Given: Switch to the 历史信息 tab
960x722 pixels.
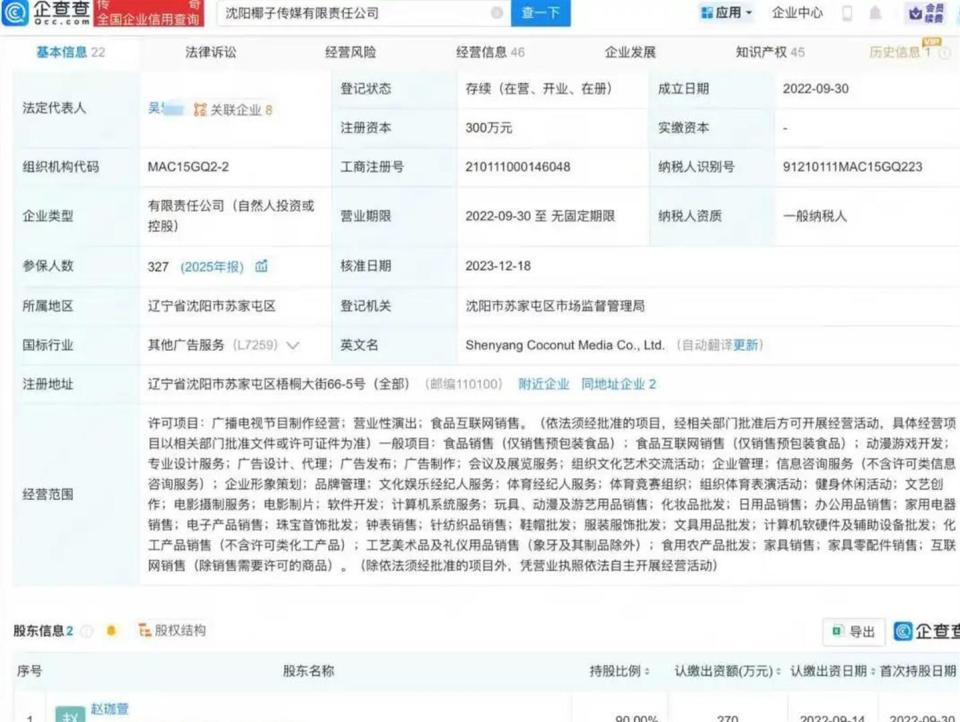Looking at the screenshot, I should (900, 52).
